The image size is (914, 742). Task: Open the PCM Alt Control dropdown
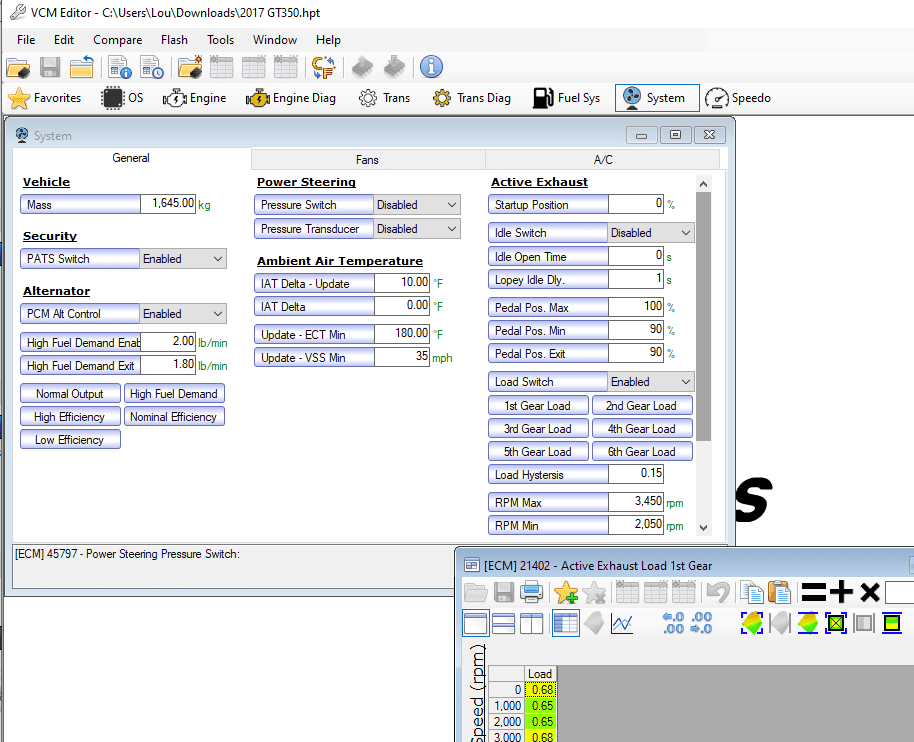point(218,314)
